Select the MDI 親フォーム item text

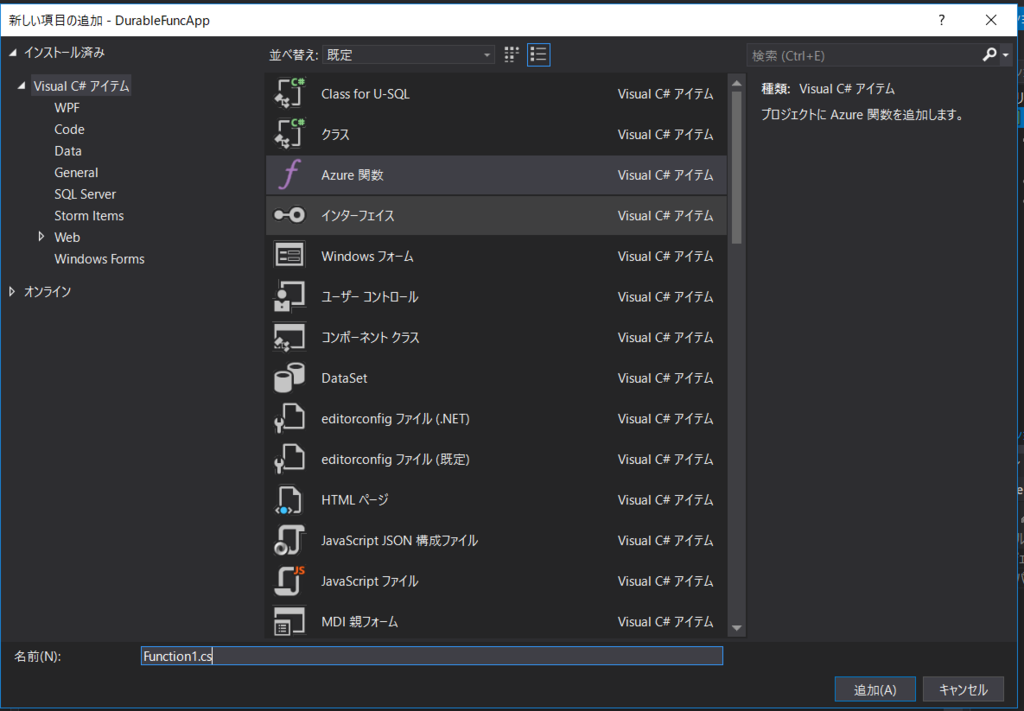[359, 622]
